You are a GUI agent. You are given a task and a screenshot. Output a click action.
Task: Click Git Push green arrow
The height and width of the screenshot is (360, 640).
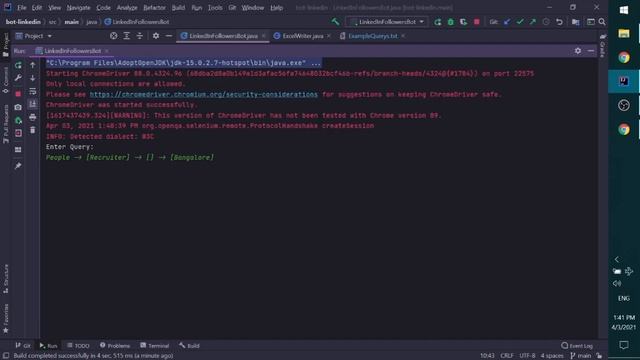[x=533, y=22]
